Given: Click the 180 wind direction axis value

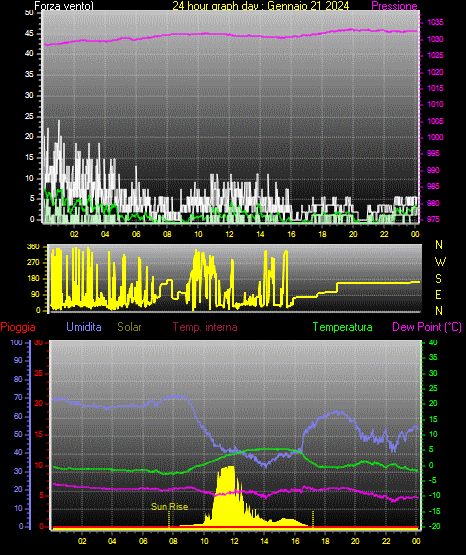Looking at the screenshot, I should [x=34, y=279].
